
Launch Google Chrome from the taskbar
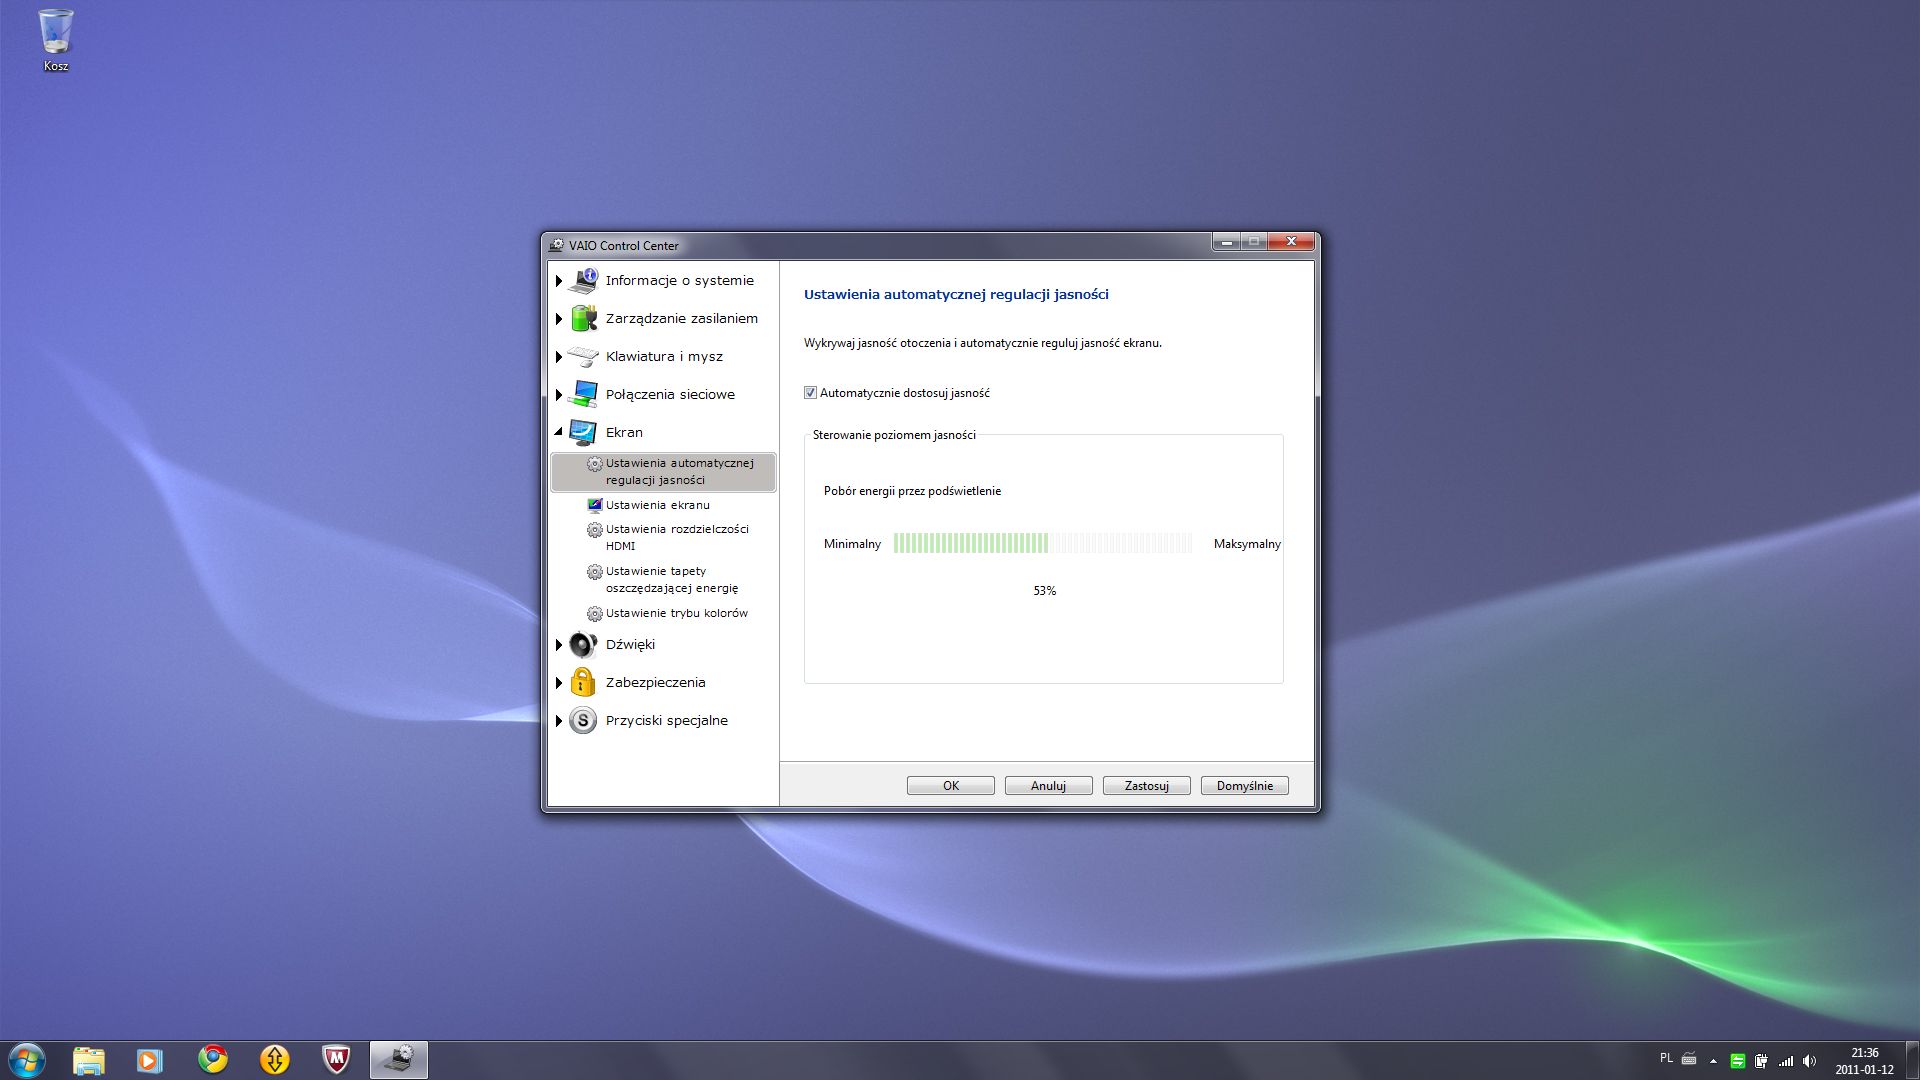click(213, 1059)
